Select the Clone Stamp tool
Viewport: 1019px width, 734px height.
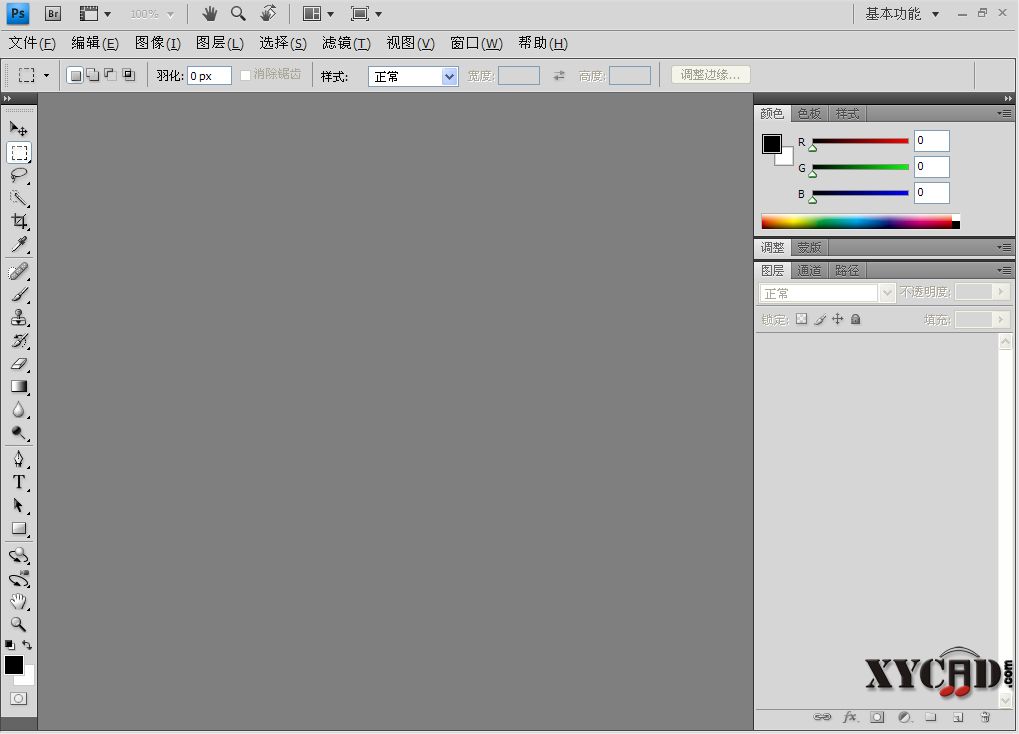coord(19,317)
